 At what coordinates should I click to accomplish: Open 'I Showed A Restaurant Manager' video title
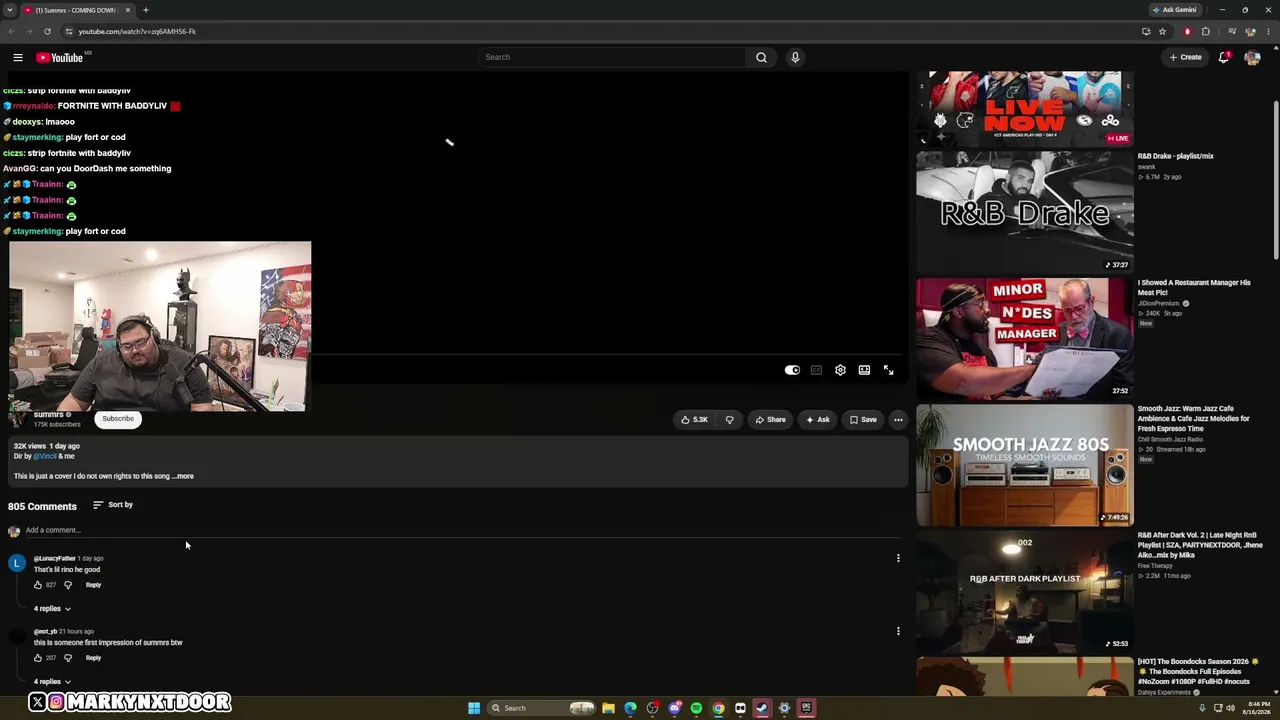pyautogui.click(x=1194, y=288)
